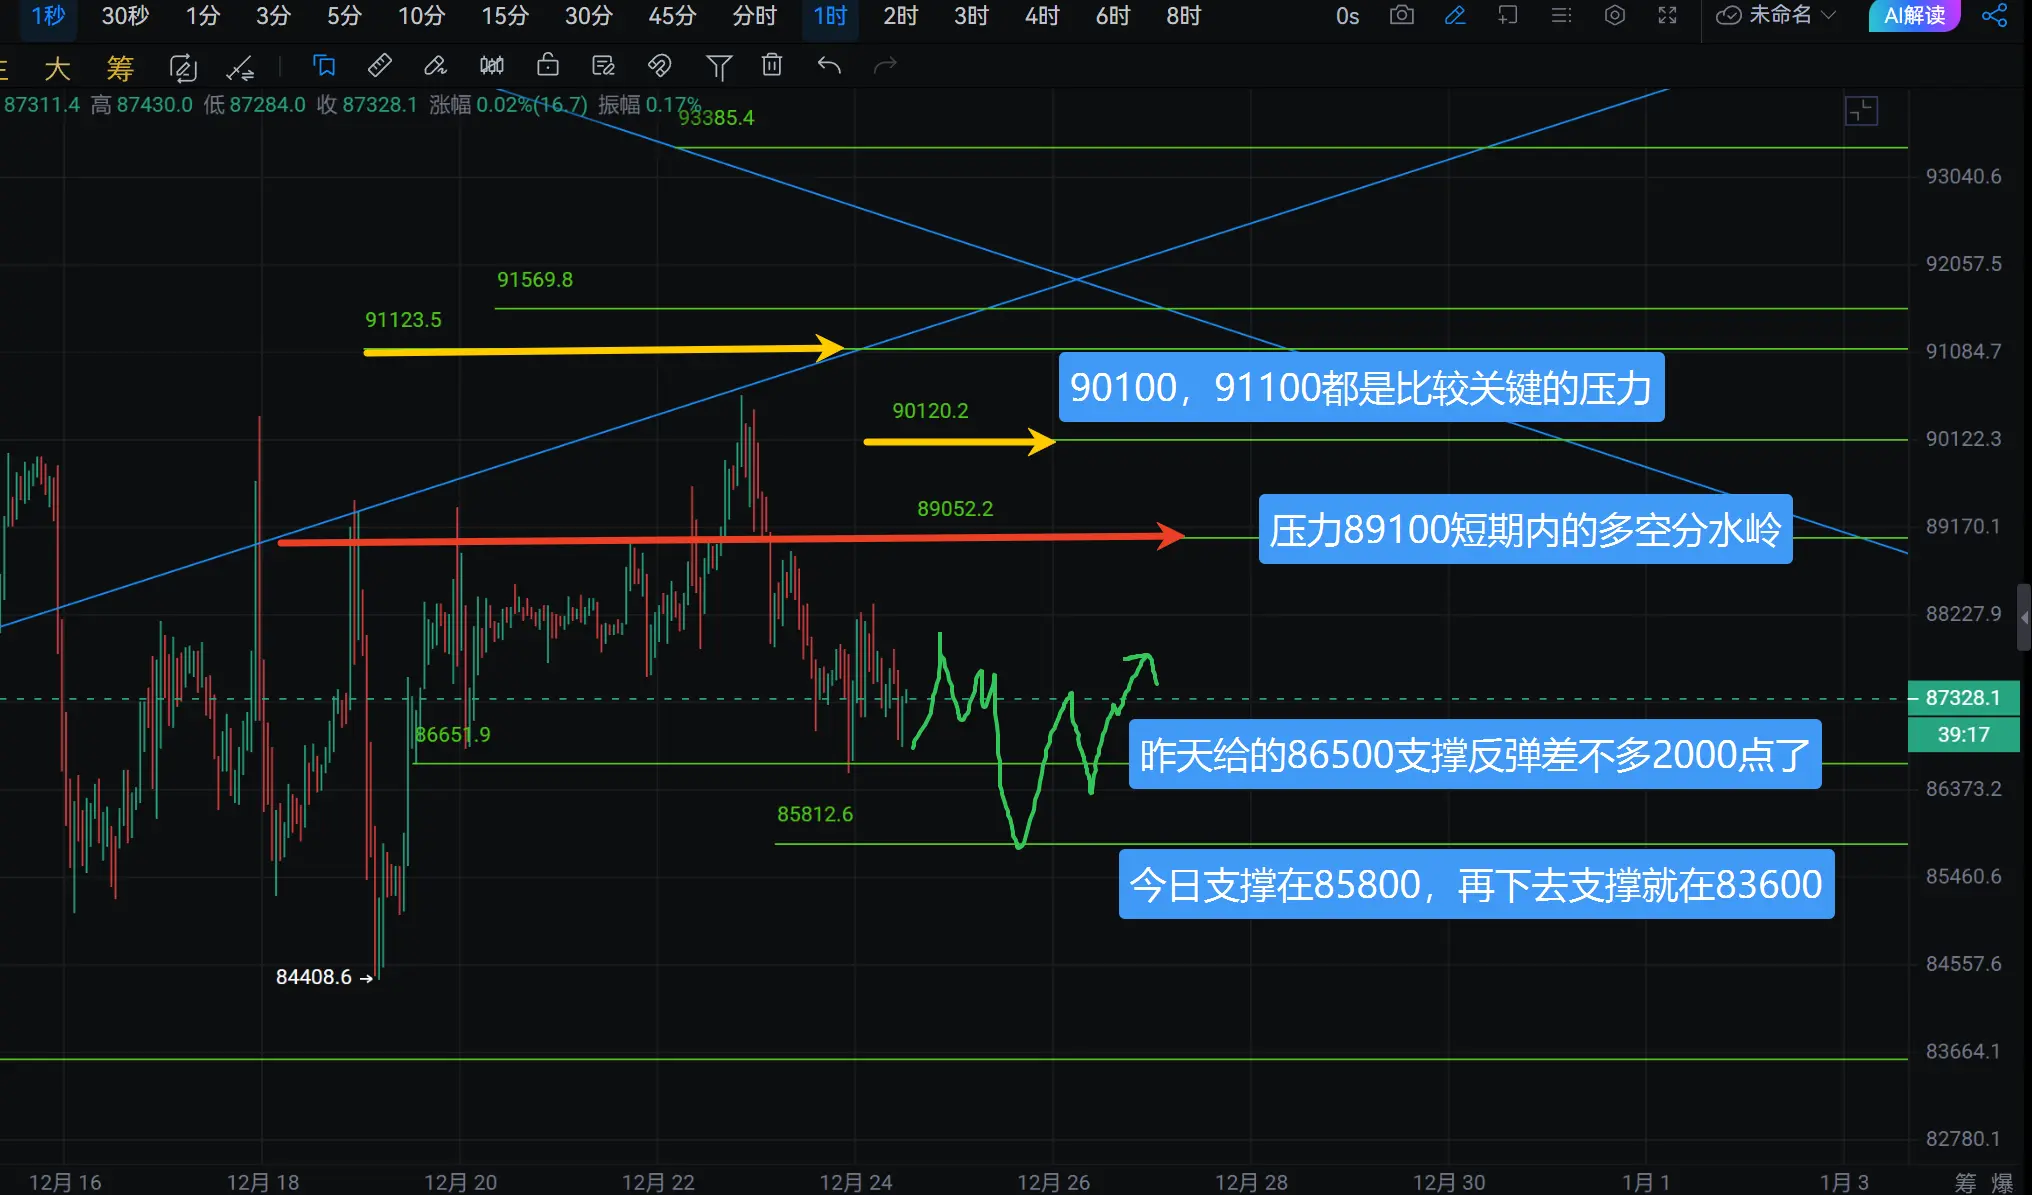Screen dimensions: 2032x1195
Task: Switch to the 4时 timeframe tab
Action: [x=1041, y=15]
